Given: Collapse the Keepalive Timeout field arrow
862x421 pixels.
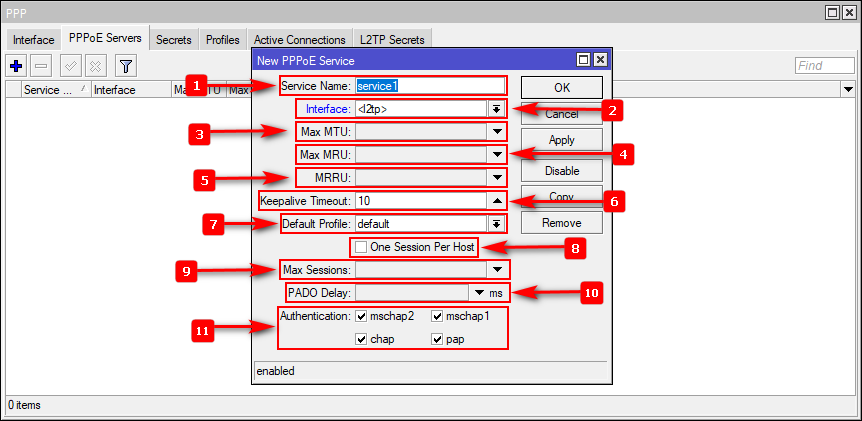Looking at the screenshot, I should click(495, 201).
